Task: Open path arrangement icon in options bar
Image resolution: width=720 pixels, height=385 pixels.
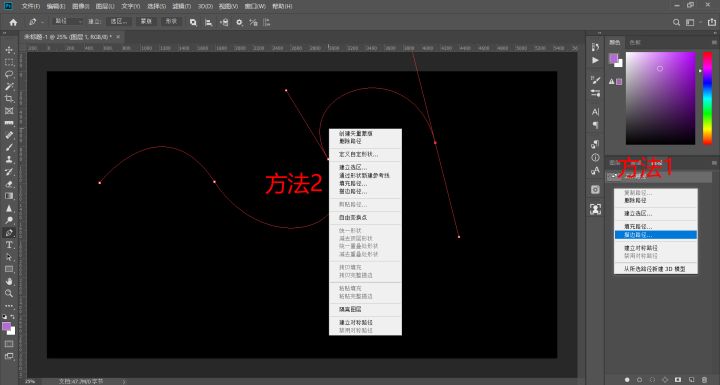Action: (x=224, y=22)
